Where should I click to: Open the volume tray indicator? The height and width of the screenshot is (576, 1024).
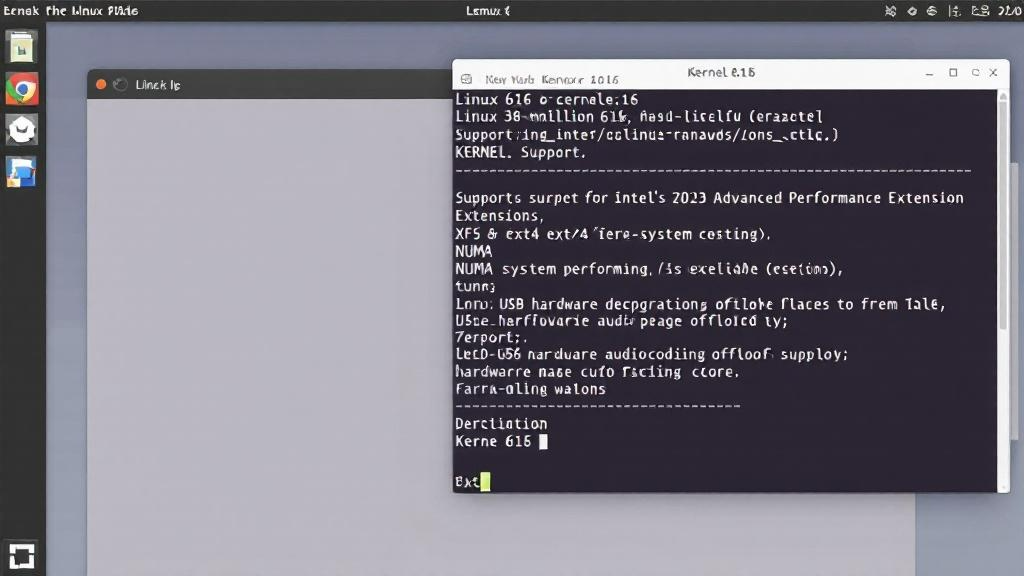pos(954,10)
